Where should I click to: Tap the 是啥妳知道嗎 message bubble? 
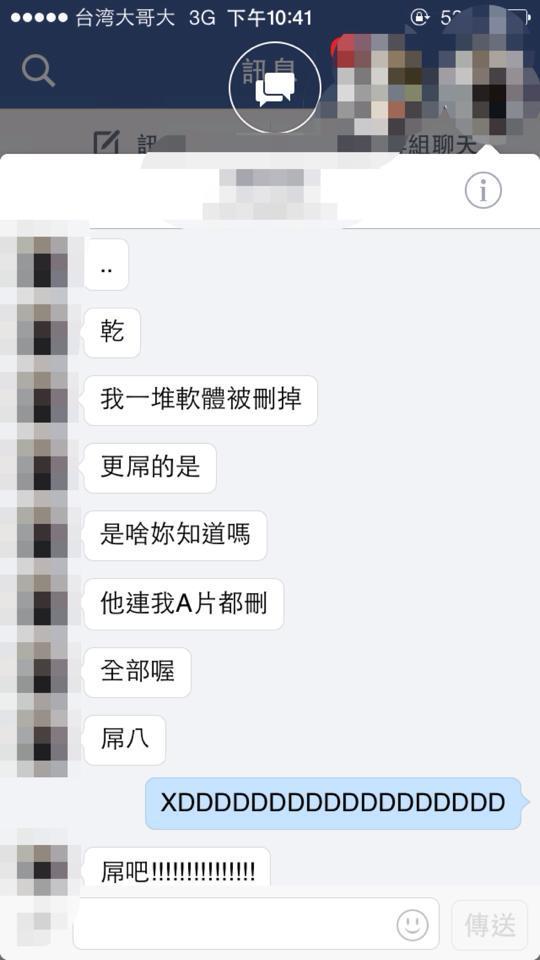coord(175,536)
